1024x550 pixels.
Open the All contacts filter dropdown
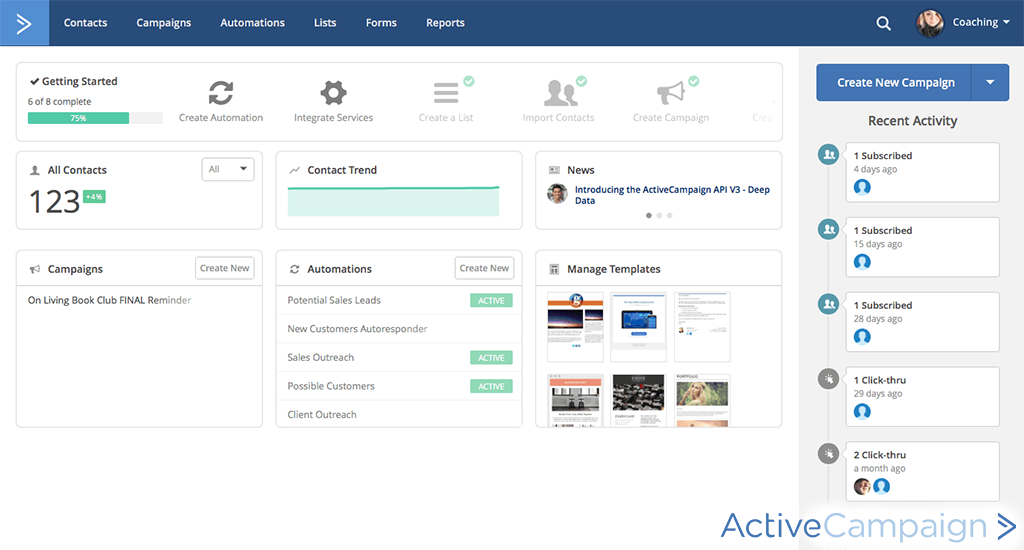228,170
